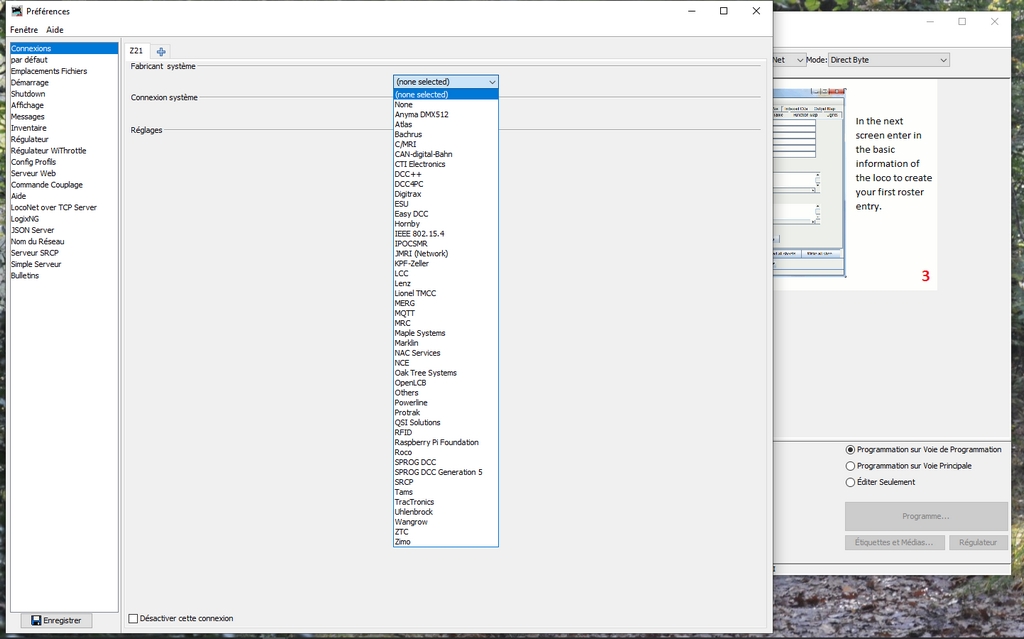This screenshot has width=1024, height=639.
Task: Select Régulateur WiThrottle in sidebar
Action: (64, 150)
